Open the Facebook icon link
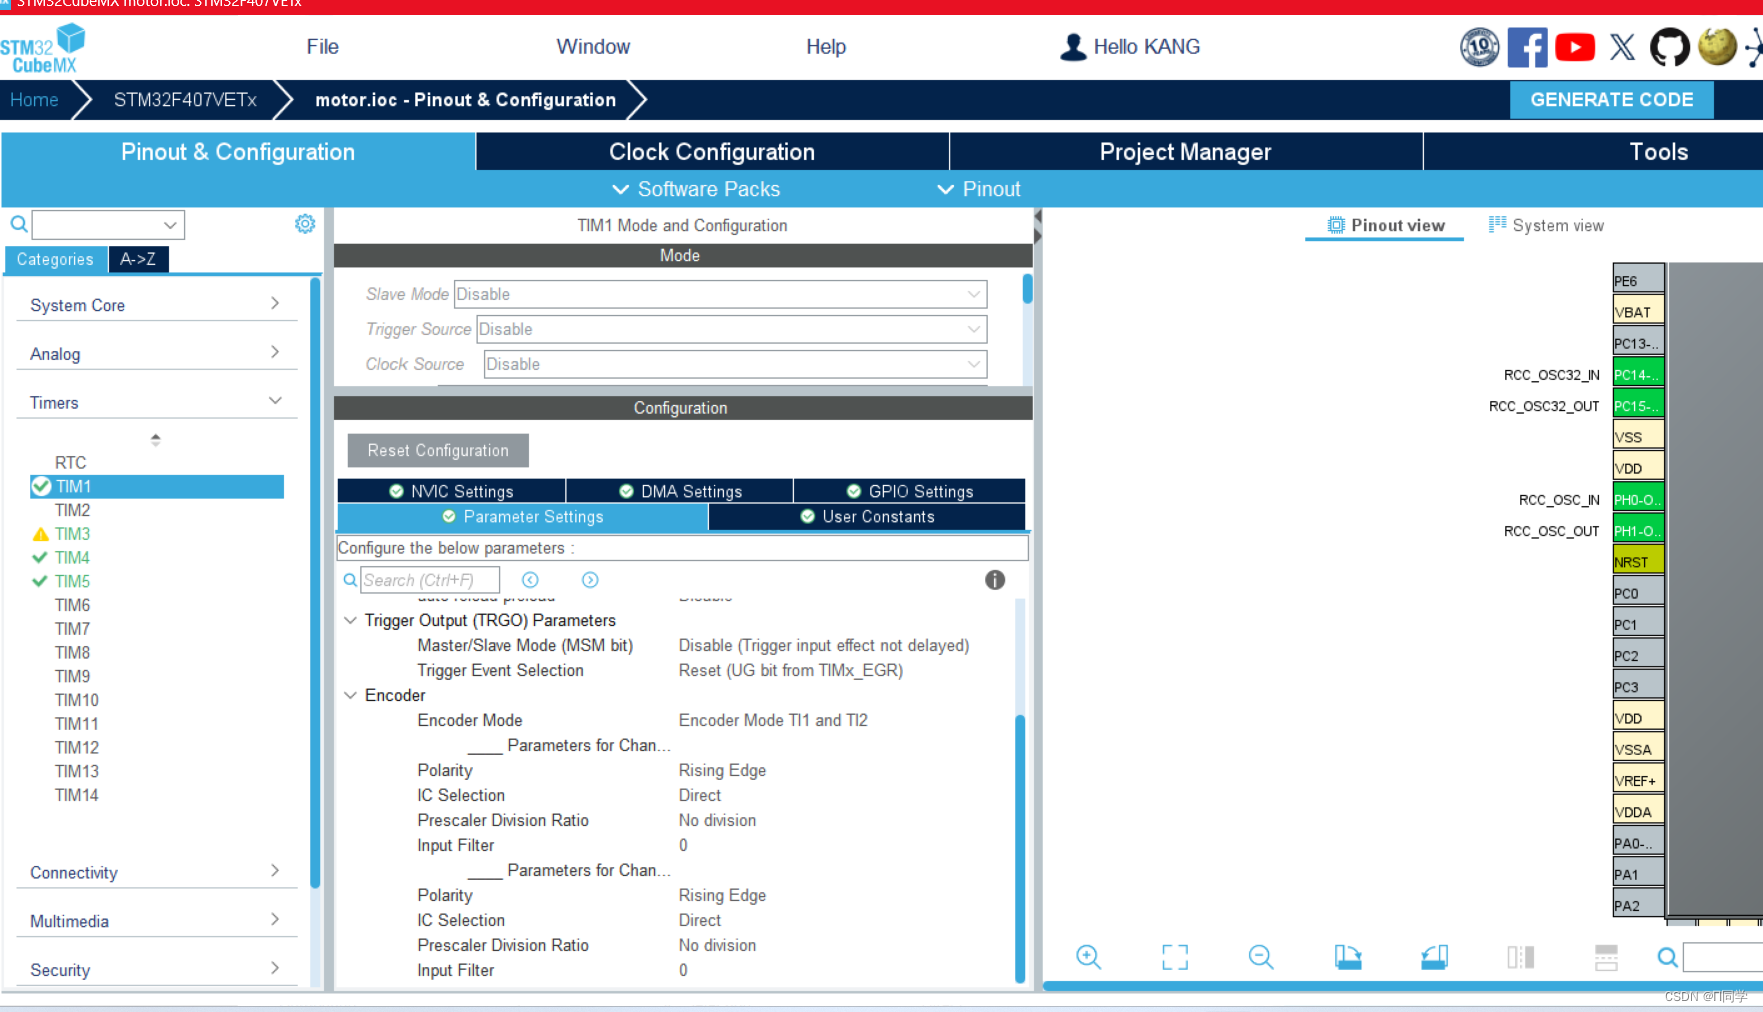 (x=1527, y=47)
